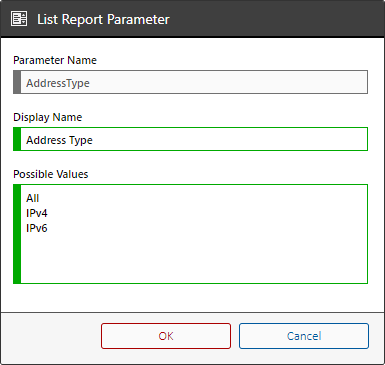This screenshot has width=385, height=365.
Task: Click the gray indicator bar of Parameter Name
Action: 17,82
